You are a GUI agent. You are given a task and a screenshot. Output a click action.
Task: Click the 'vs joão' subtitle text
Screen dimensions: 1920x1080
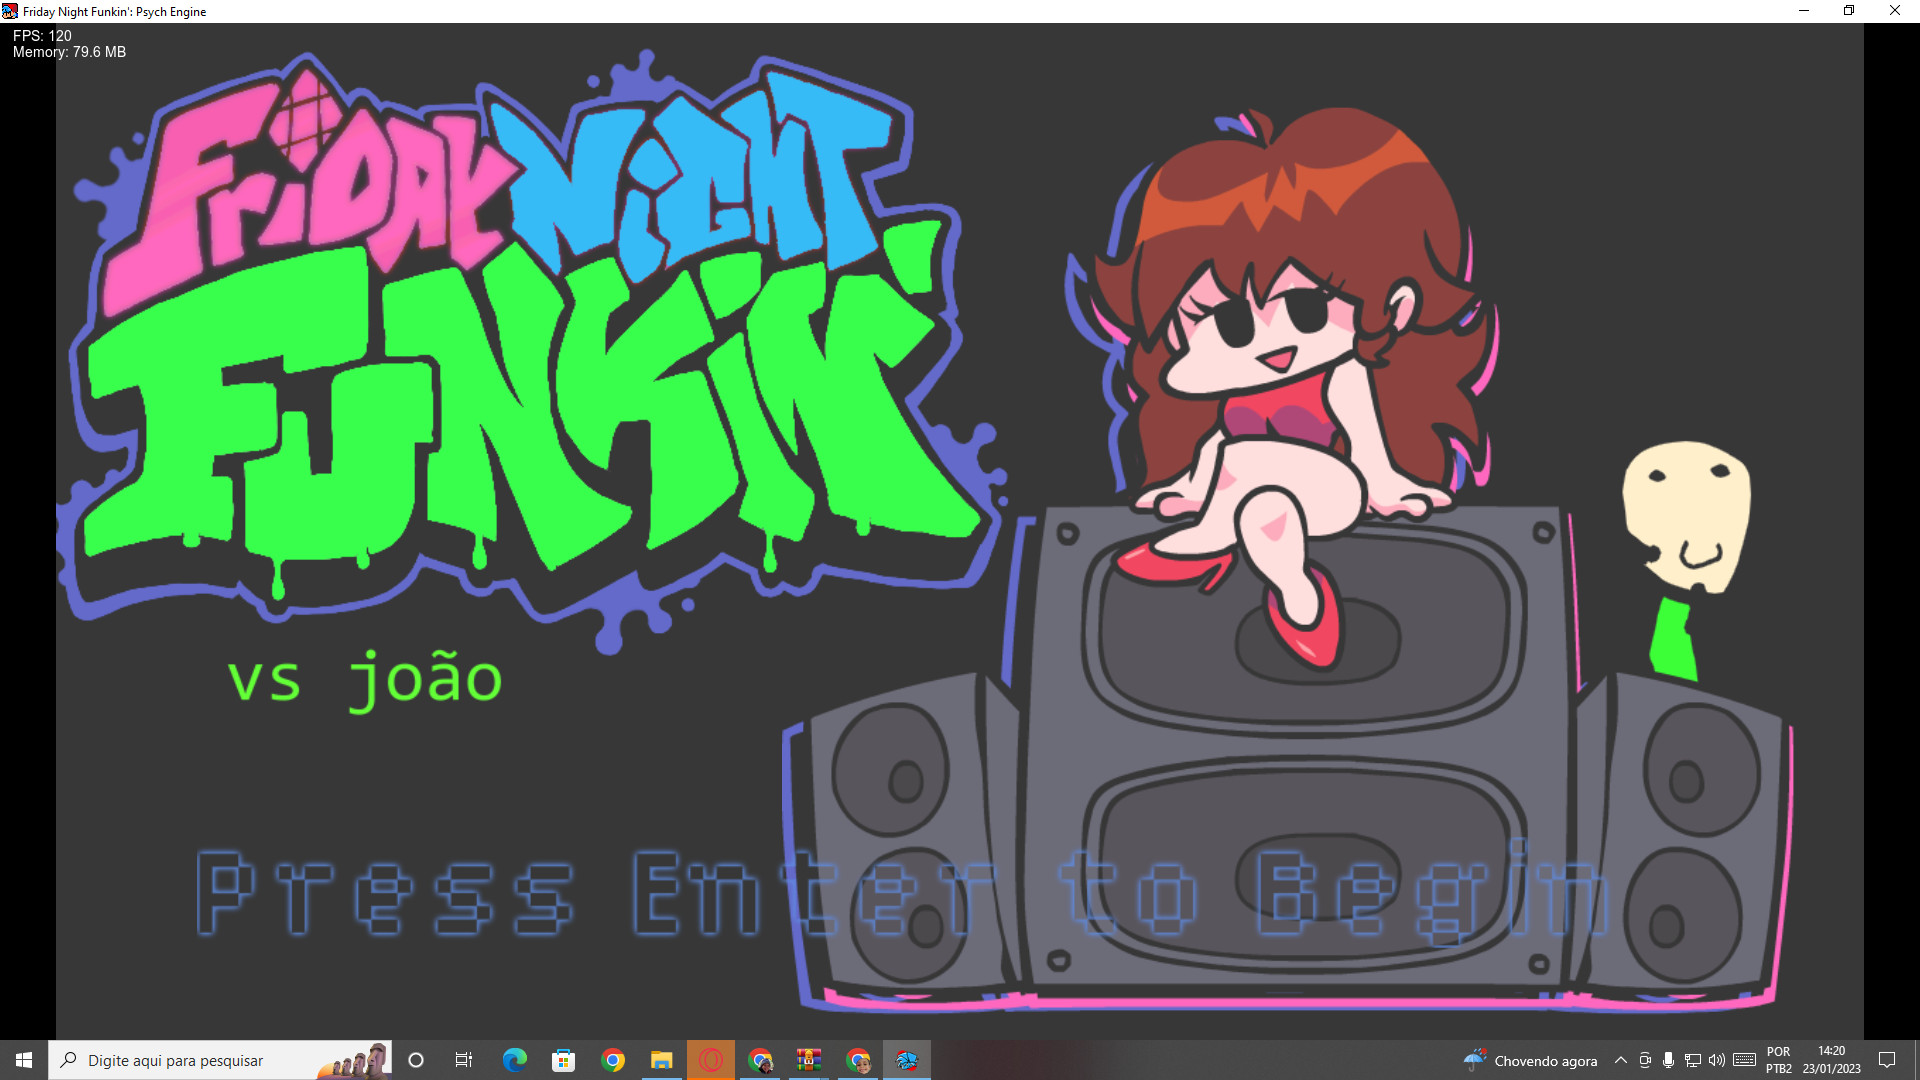coord(365,680)
